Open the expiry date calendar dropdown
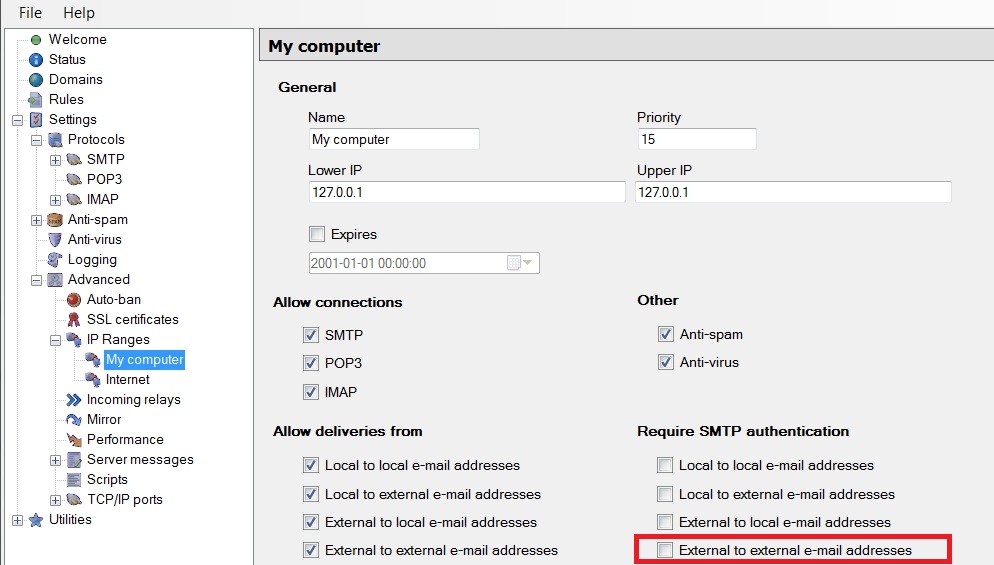 point(521,263)
